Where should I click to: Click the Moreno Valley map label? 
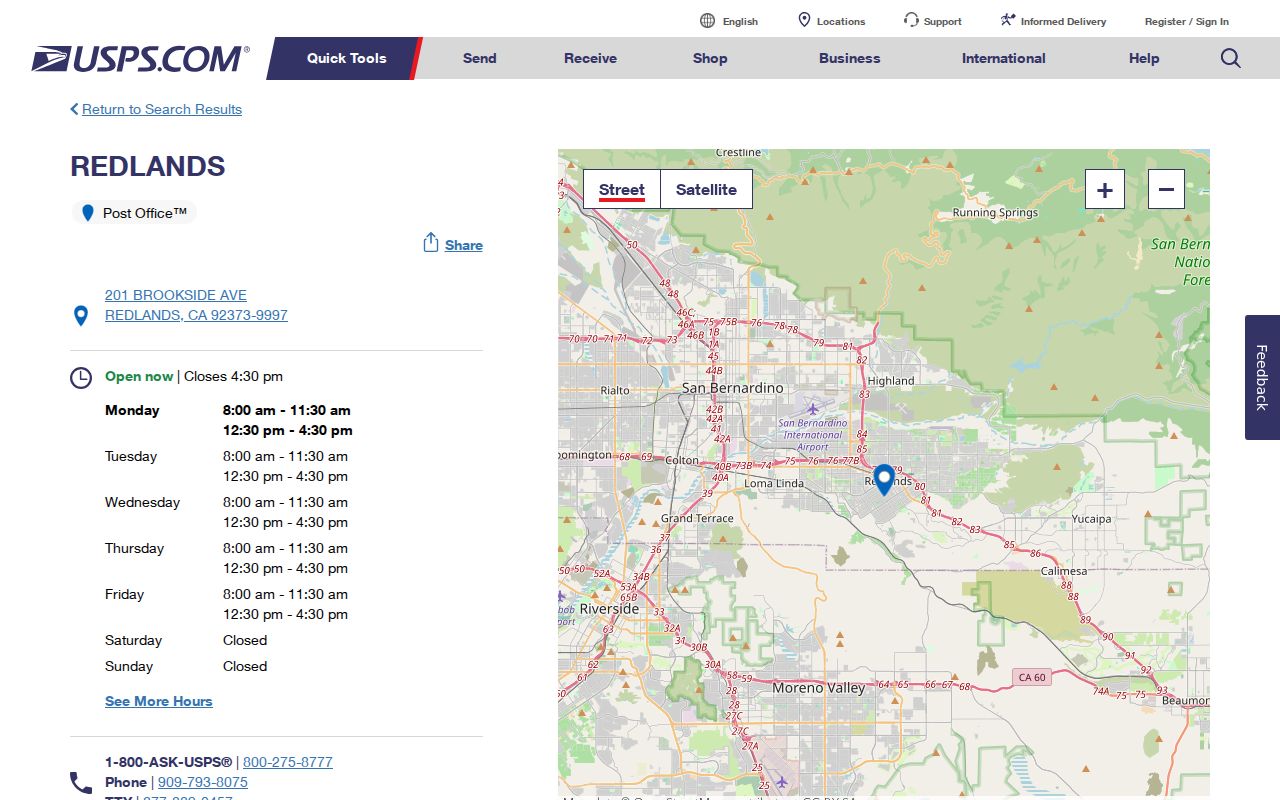click(819, 688)
